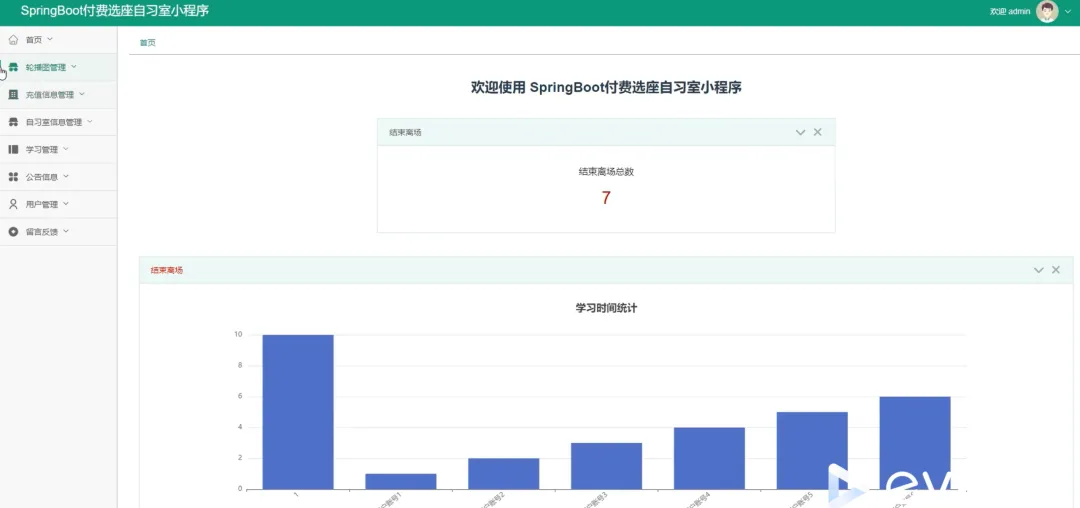Click the person icon beside 用户管理
This screenshot has width=1080, height=508.
pyautogui.click(x=13, y=204)
